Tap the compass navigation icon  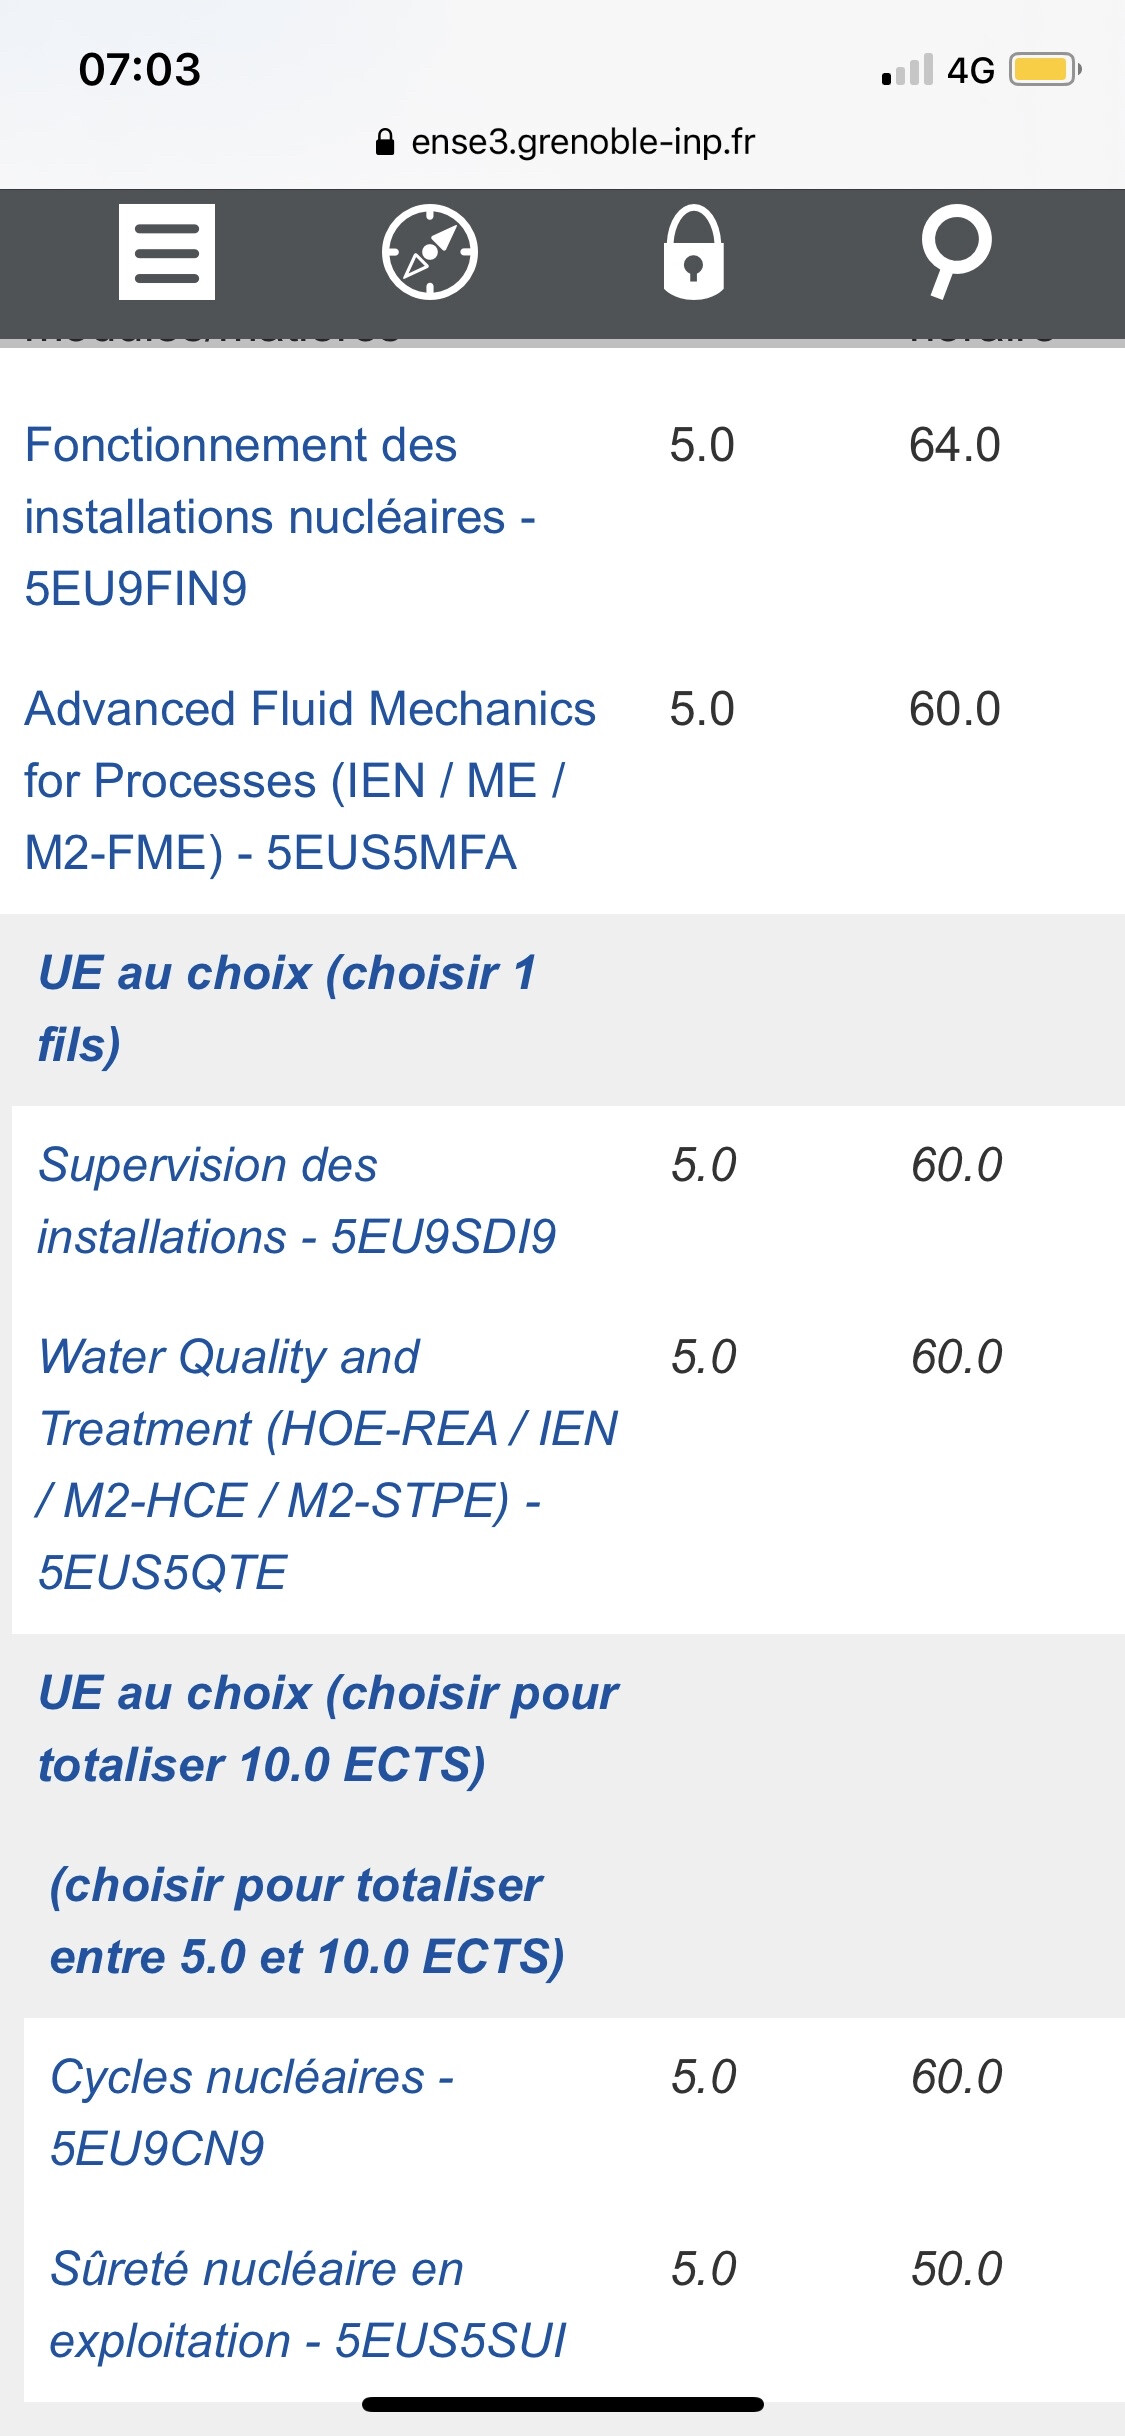430,252
